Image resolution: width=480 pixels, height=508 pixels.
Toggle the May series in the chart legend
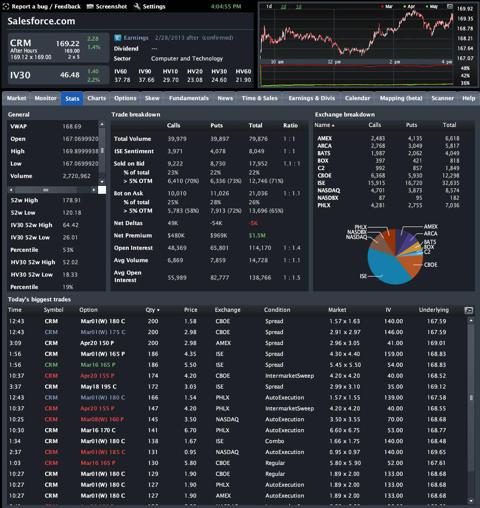[x=432, y=6]
